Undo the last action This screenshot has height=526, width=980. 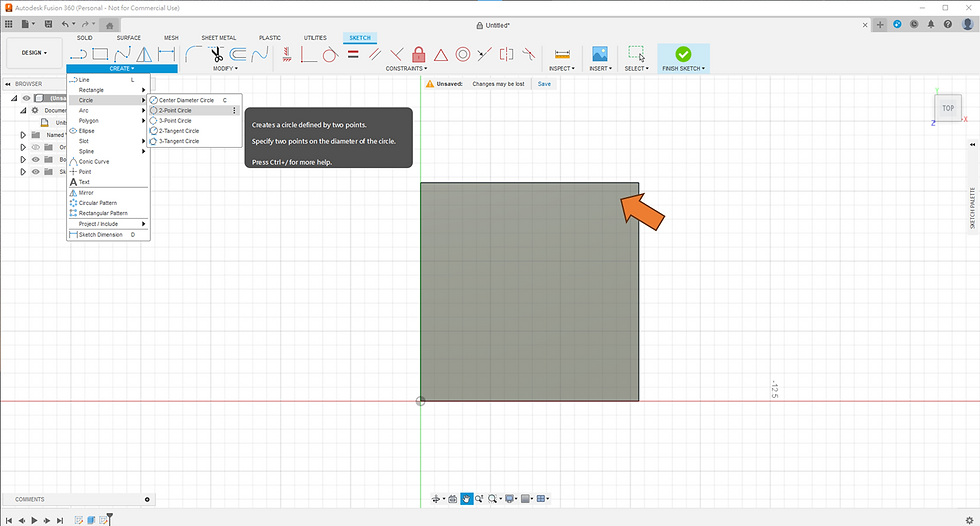click(x=65, y=24)
